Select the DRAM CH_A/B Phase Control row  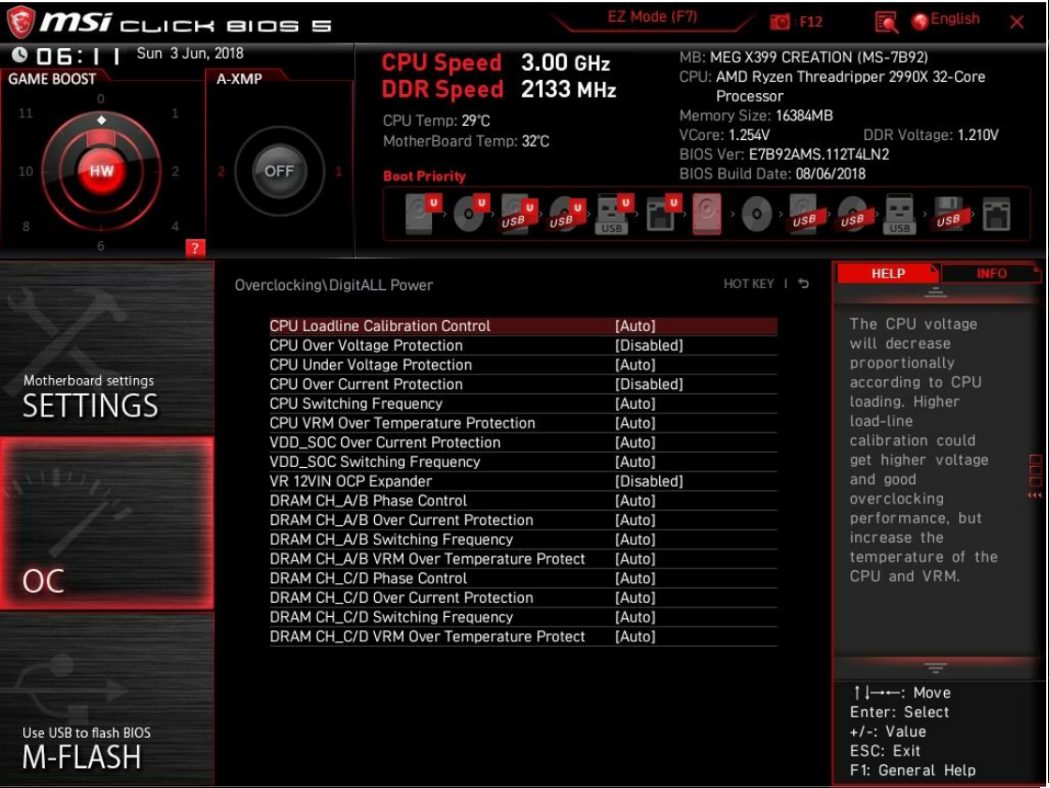pyautogui.click(x=523, y=501)
